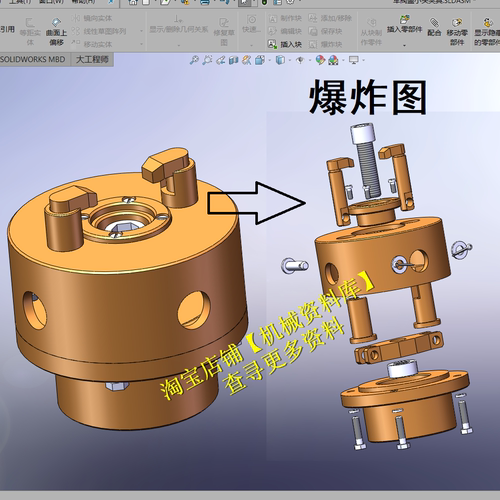Click 插入零部件 insert components button
500x500 pixels.
pos(404,24)
